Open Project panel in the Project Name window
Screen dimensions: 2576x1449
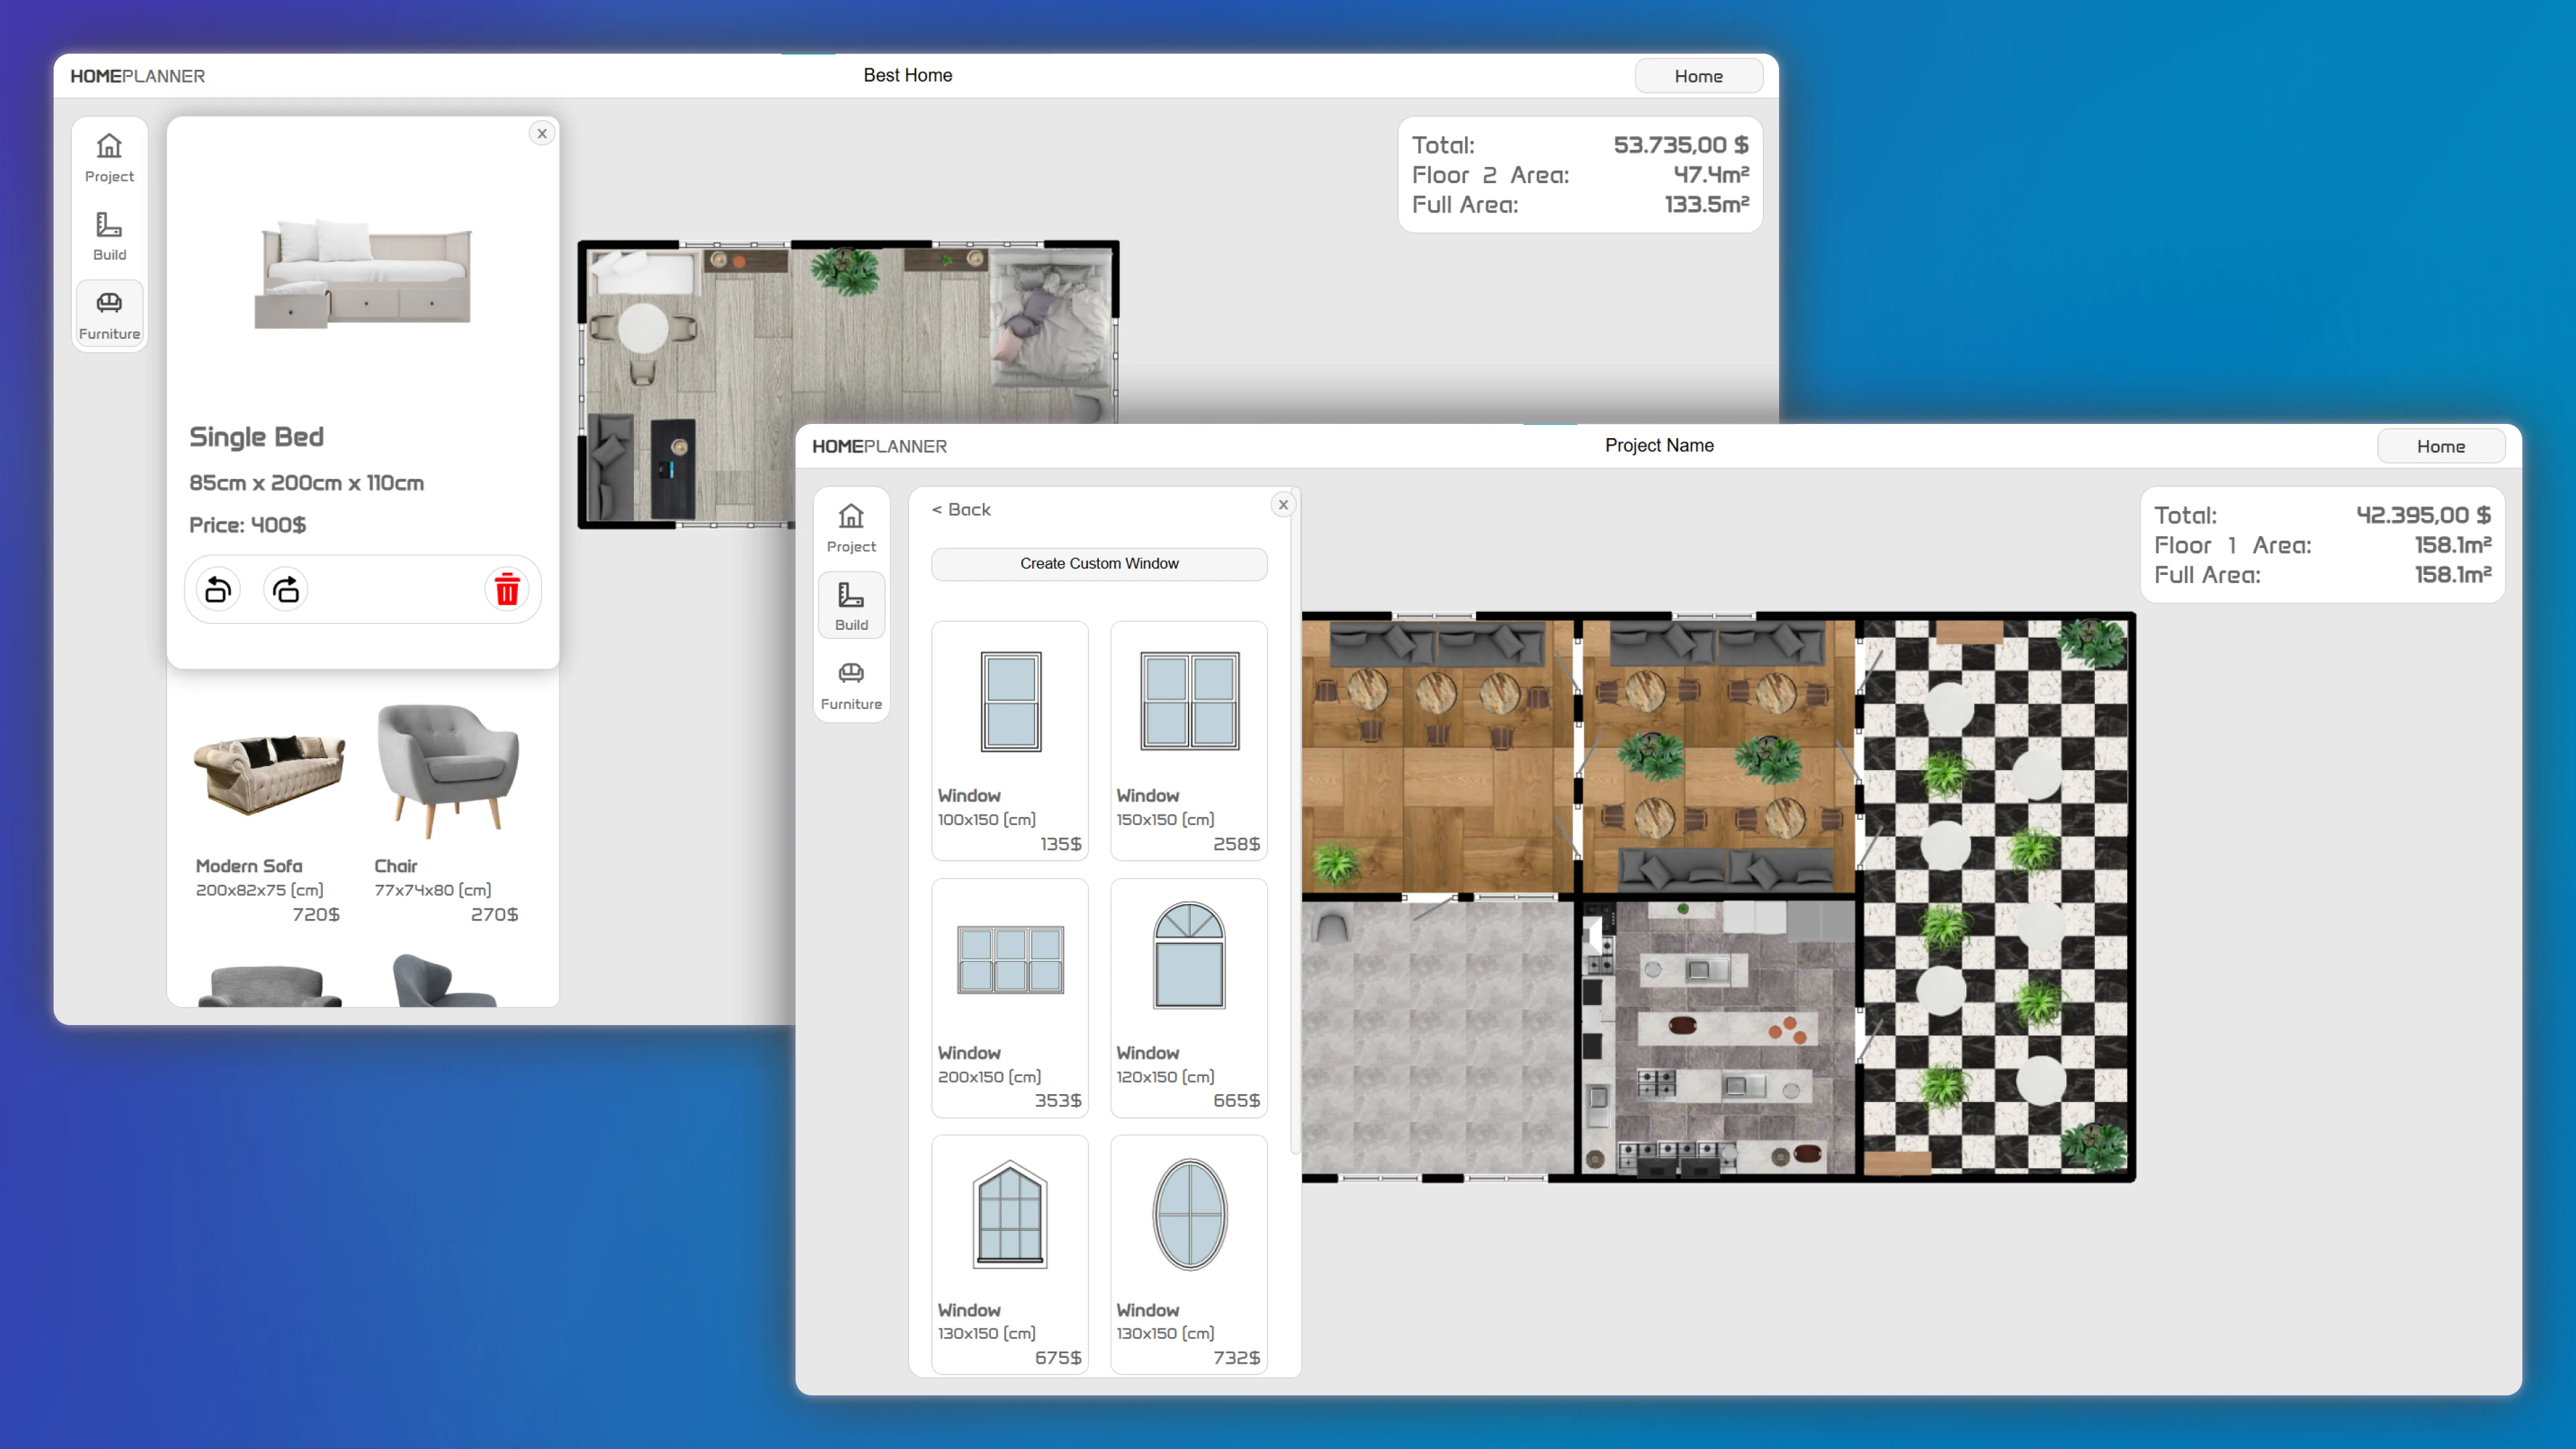[x=851, y=528]
